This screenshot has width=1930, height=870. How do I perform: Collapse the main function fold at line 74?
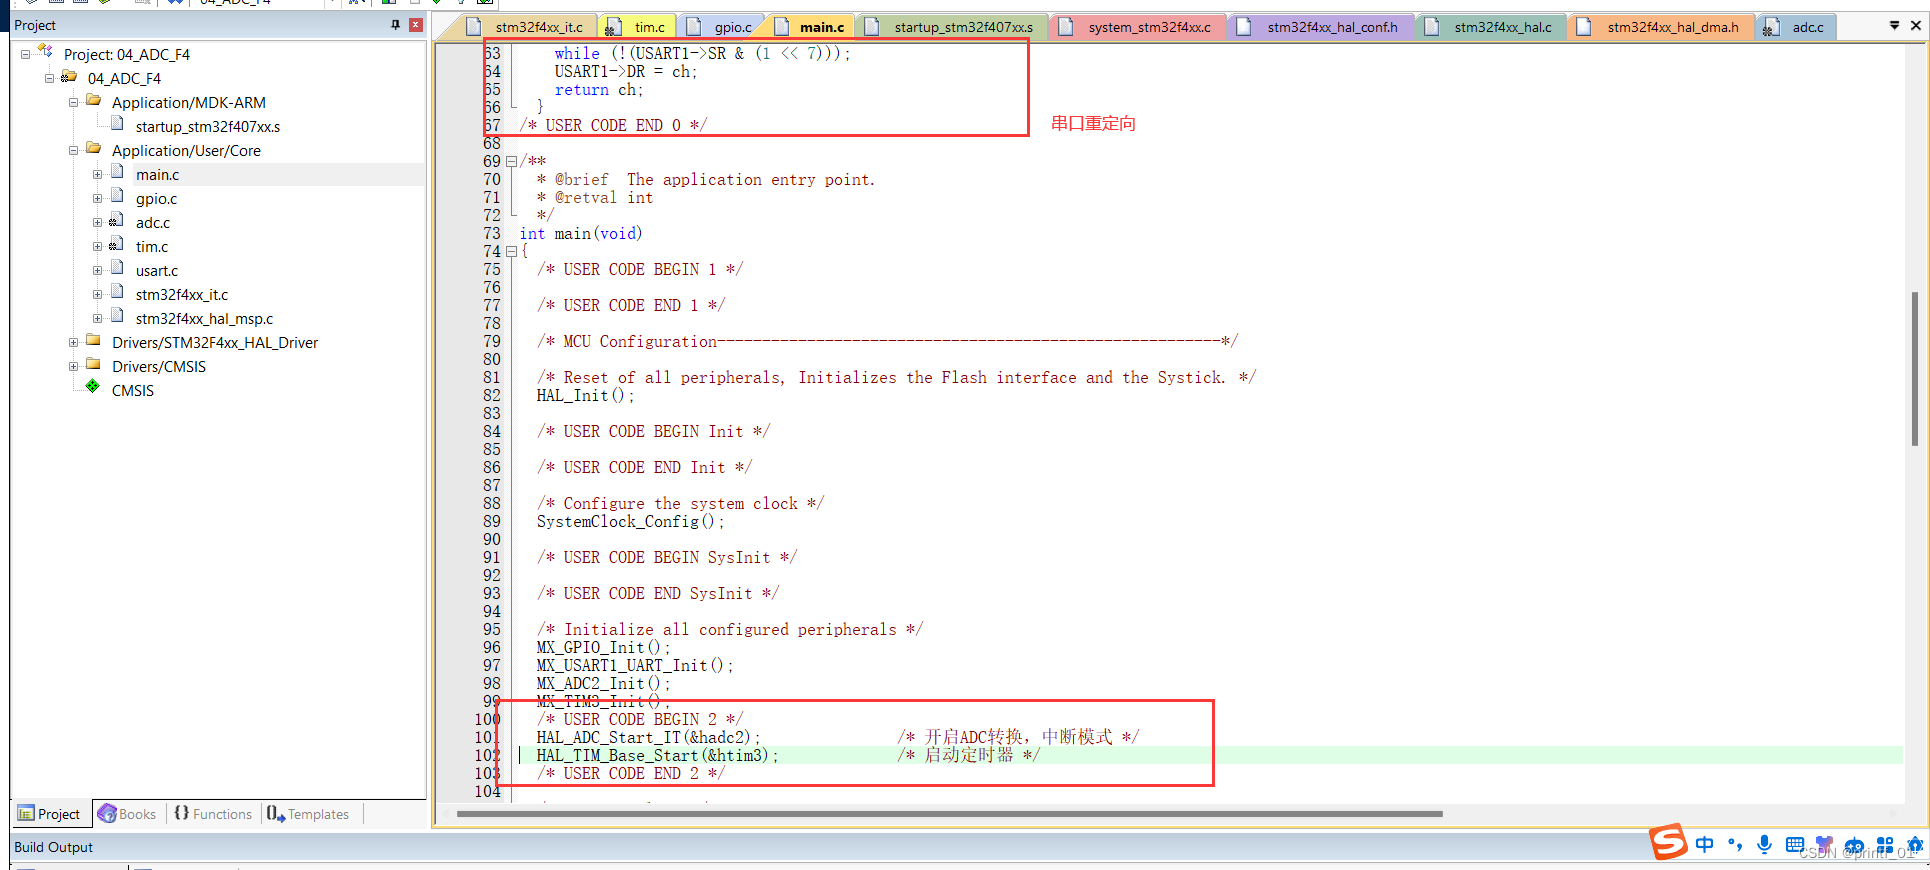[x=511, y=252]
